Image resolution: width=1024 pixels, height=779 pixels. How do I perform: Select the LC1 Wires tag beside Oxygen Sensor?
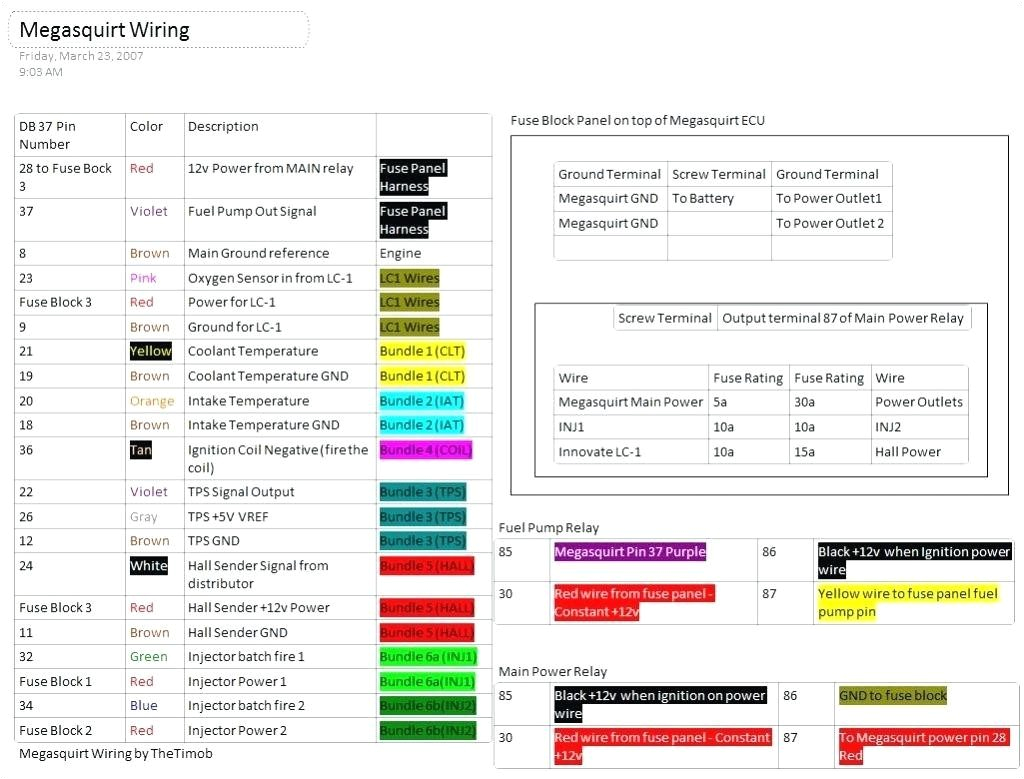409,278
